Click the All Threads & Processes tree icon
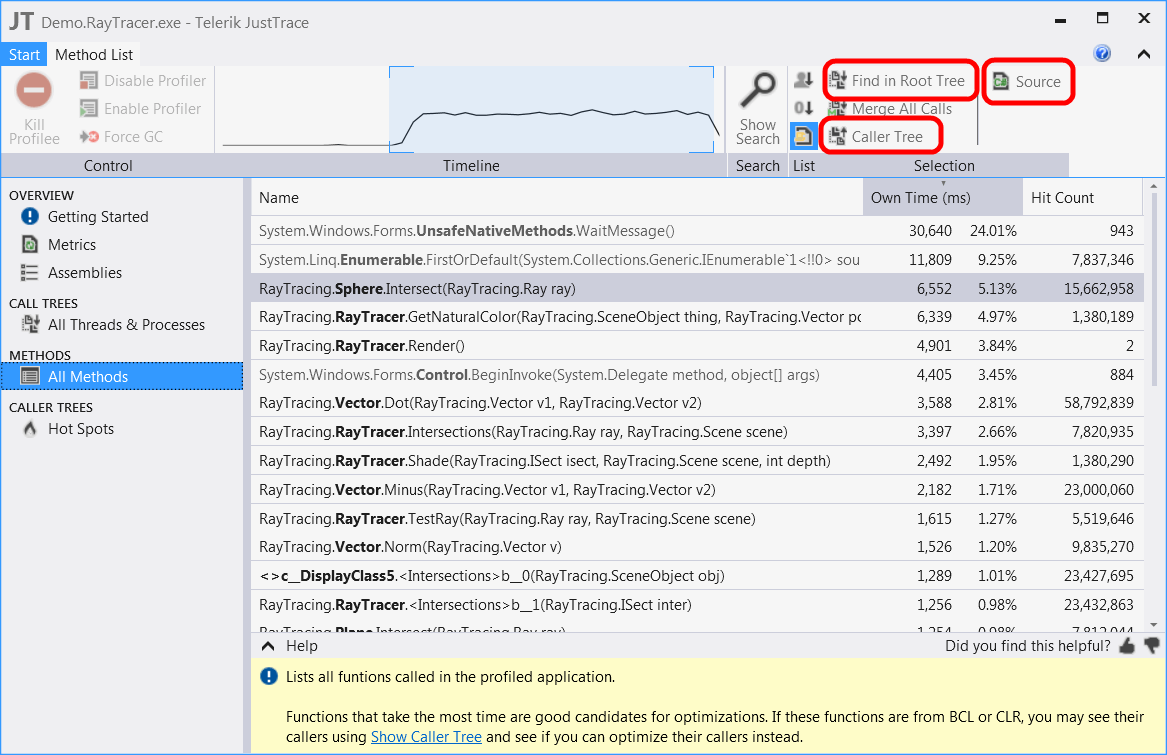The image size is (1167, 755). click(30, 324)
